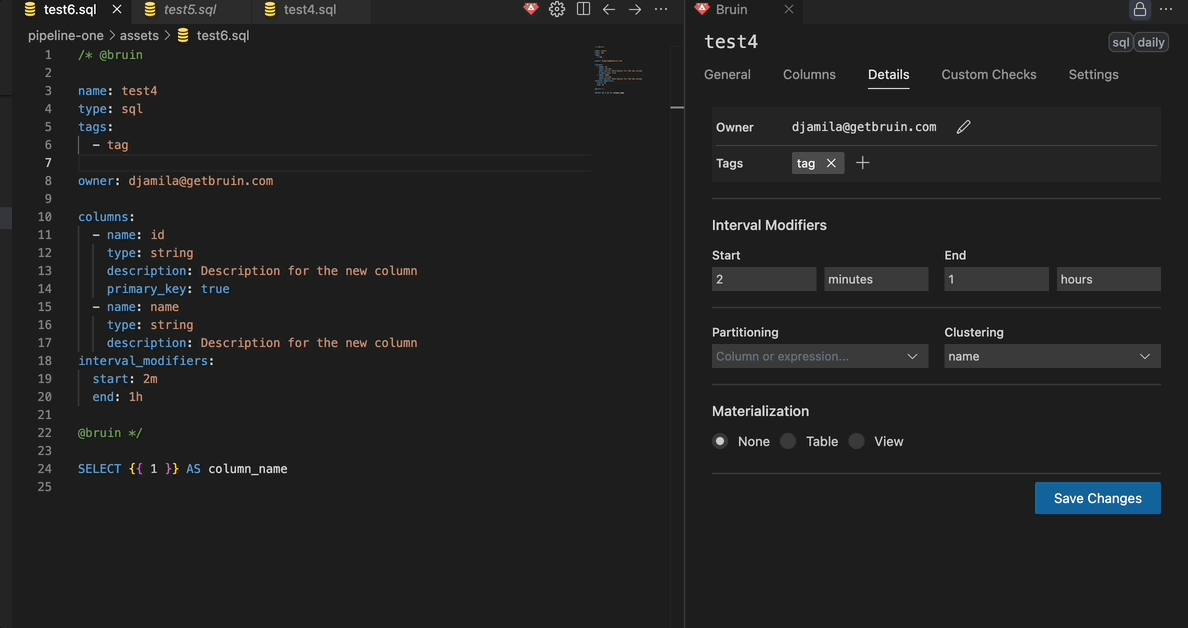
Task: Switch to the test5.sql editor tab
Action: [x=190, y=9]
